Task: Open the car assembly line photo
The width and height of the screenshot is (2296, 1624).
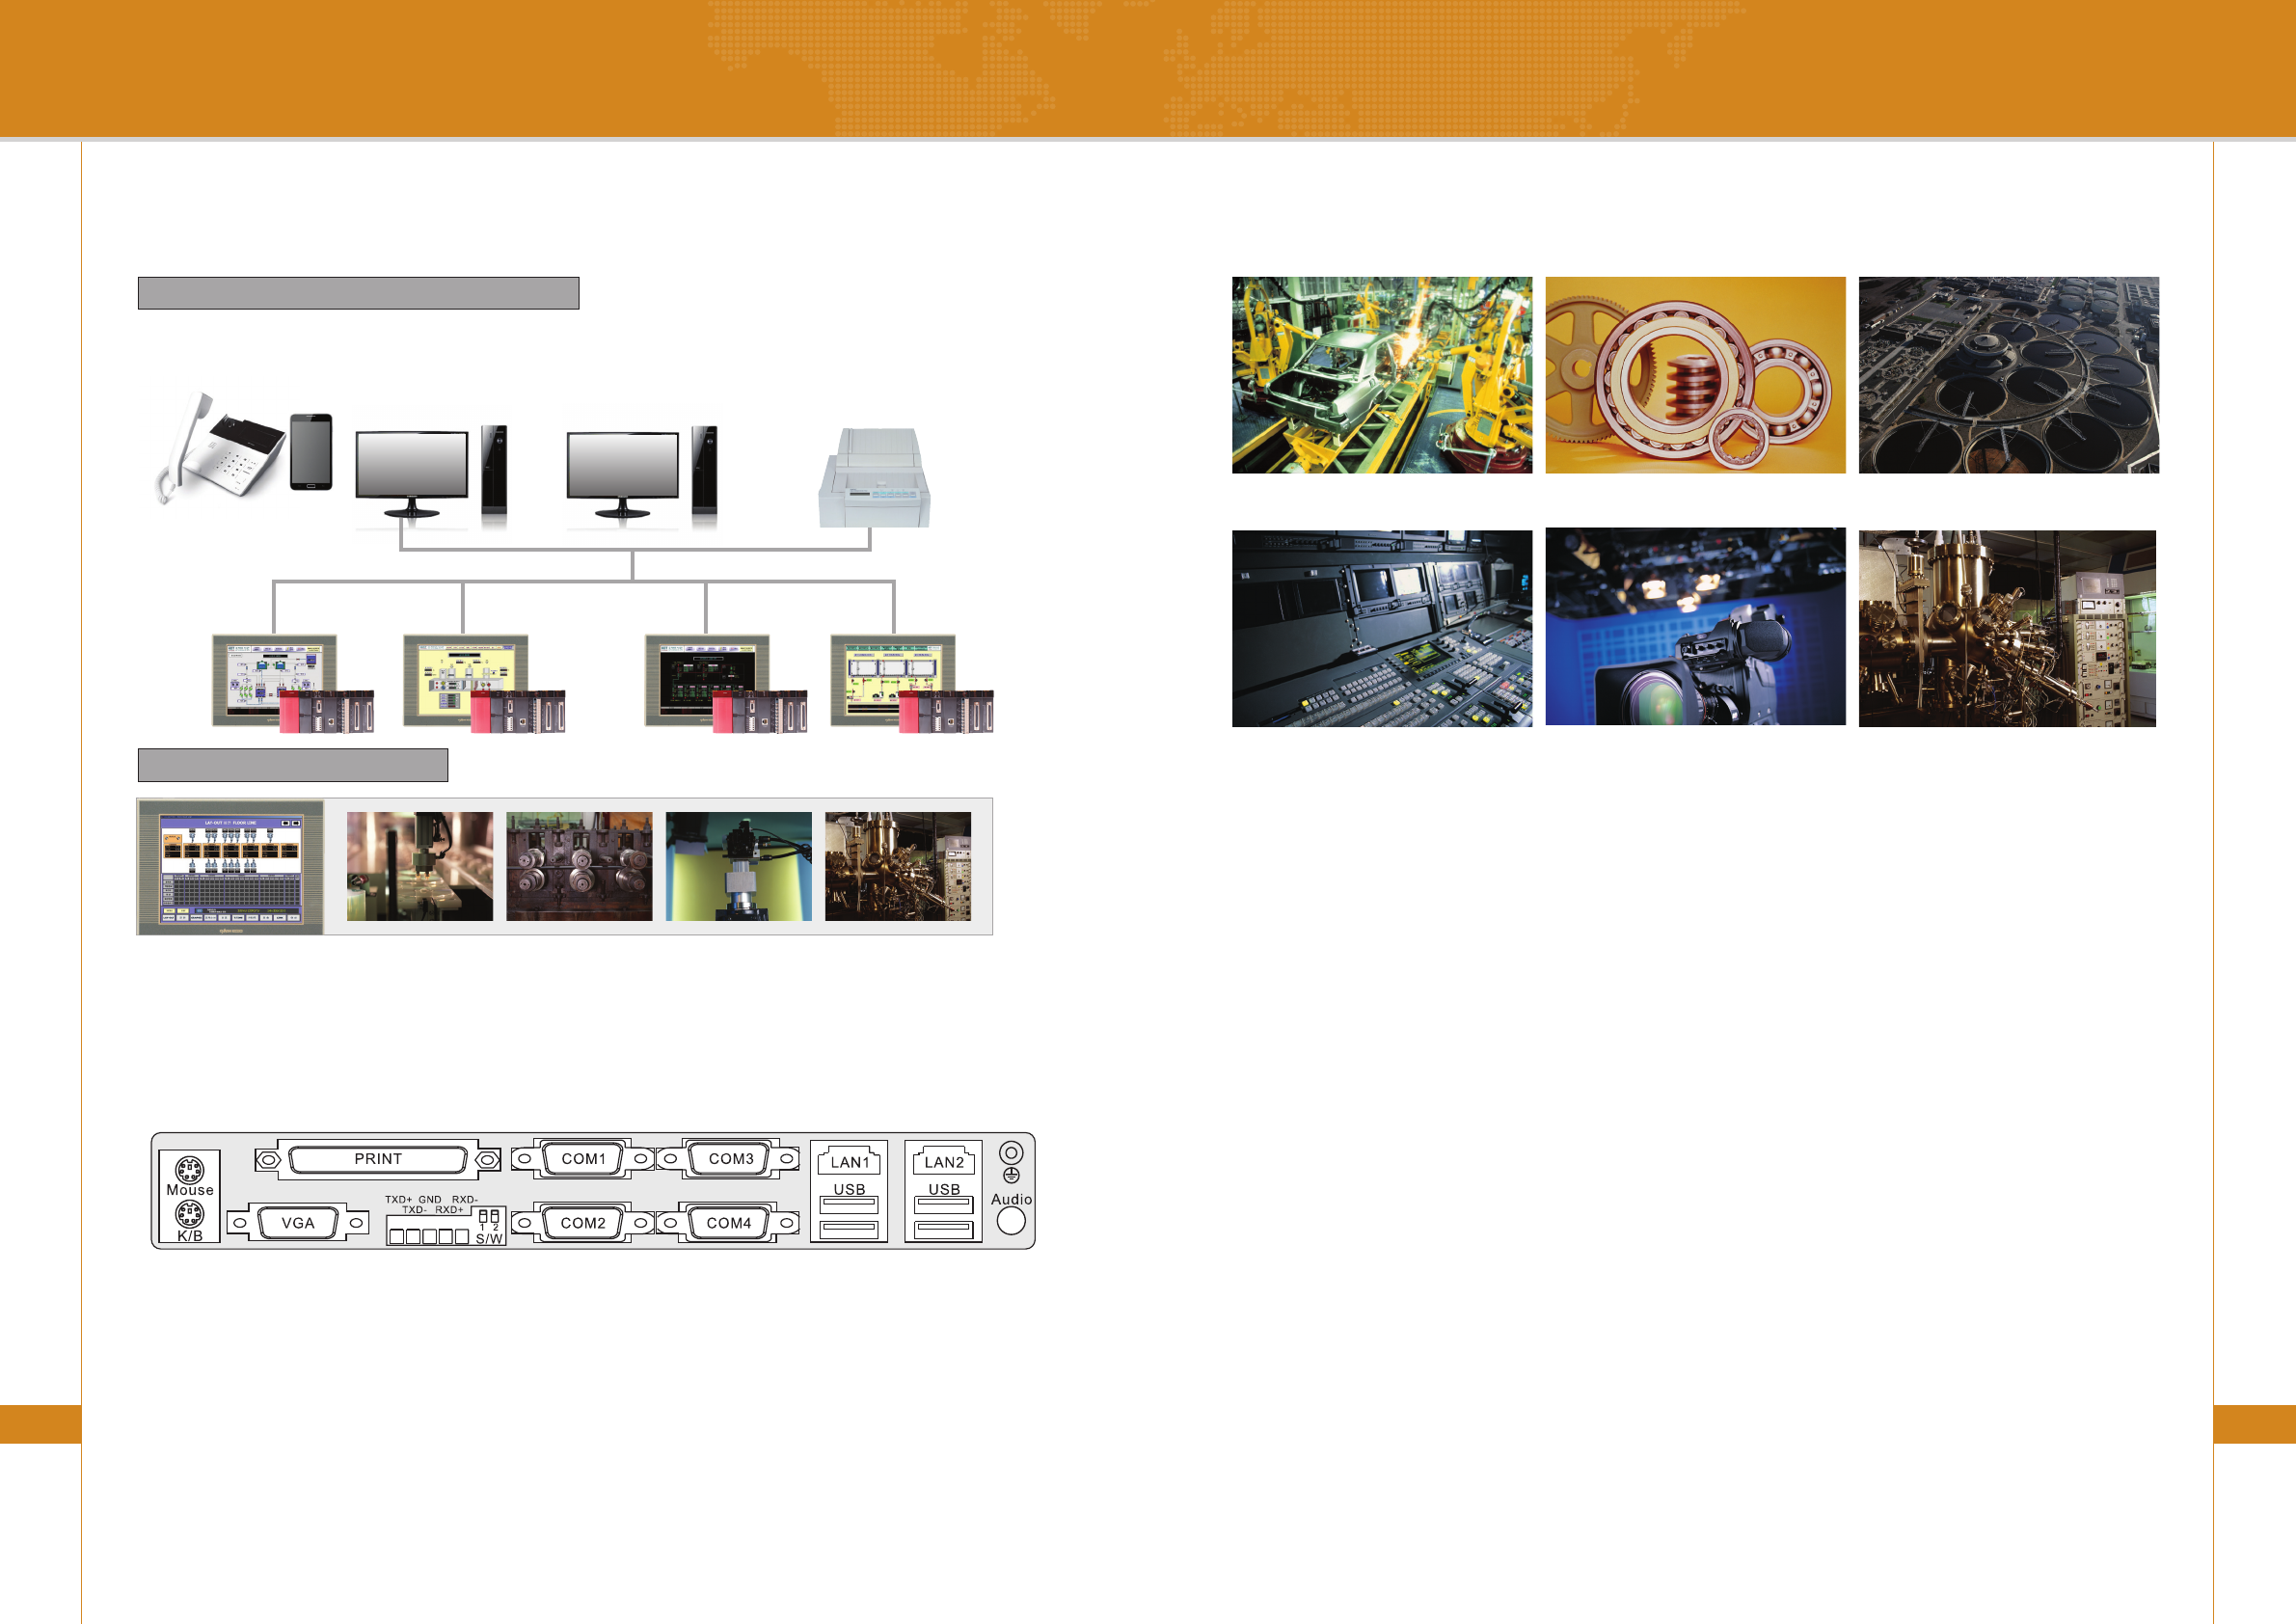Action: [x=1381, y=375]
